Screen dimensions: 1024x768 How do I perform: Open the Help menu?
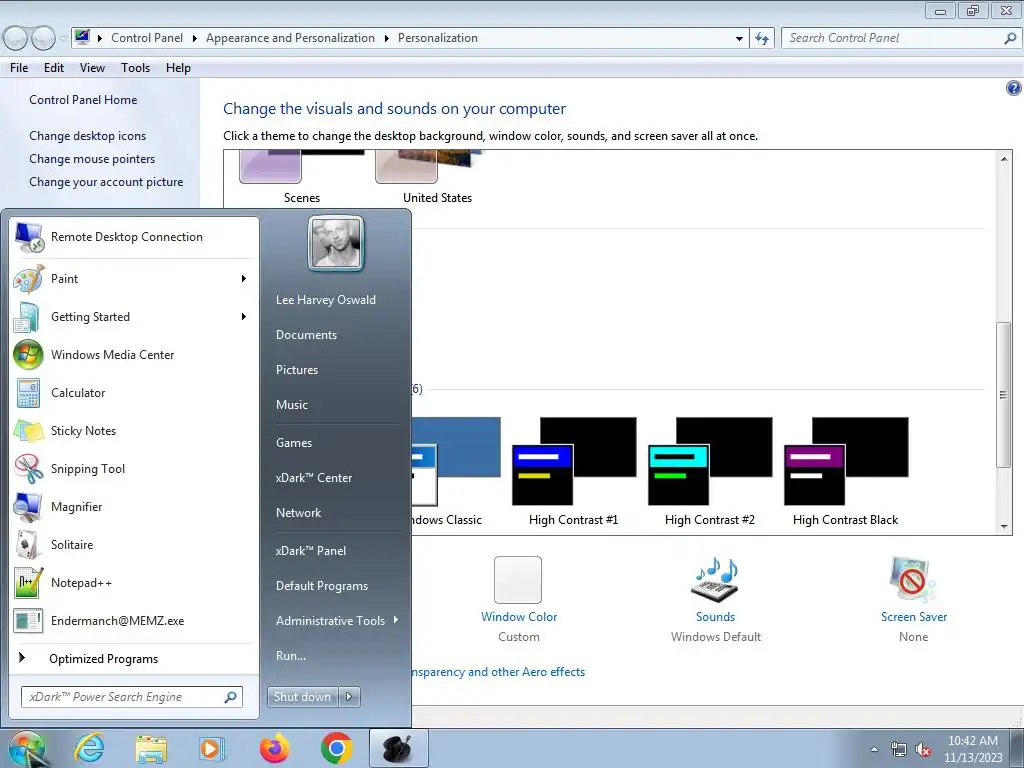(x=178, y=68)
